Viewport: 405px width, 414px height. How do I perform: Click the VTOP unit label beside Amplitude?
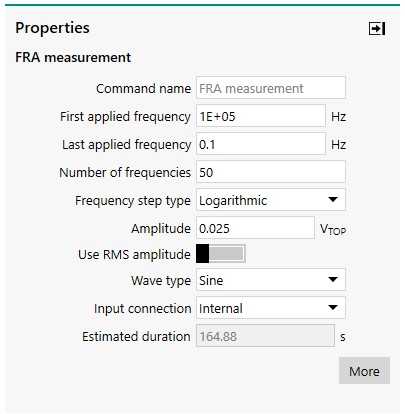[x=333, y=229]
